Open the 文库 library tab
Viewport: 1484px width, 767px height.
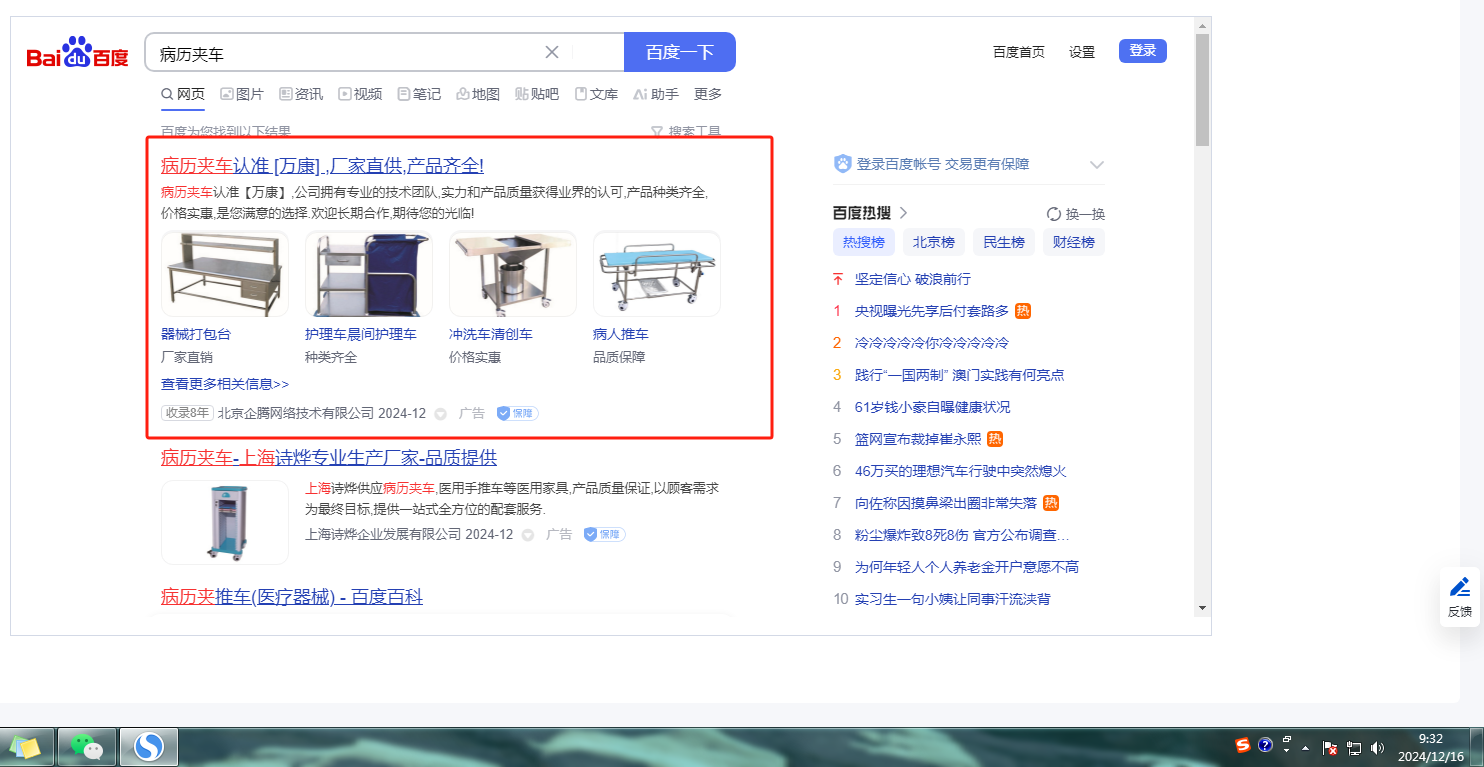596,94
